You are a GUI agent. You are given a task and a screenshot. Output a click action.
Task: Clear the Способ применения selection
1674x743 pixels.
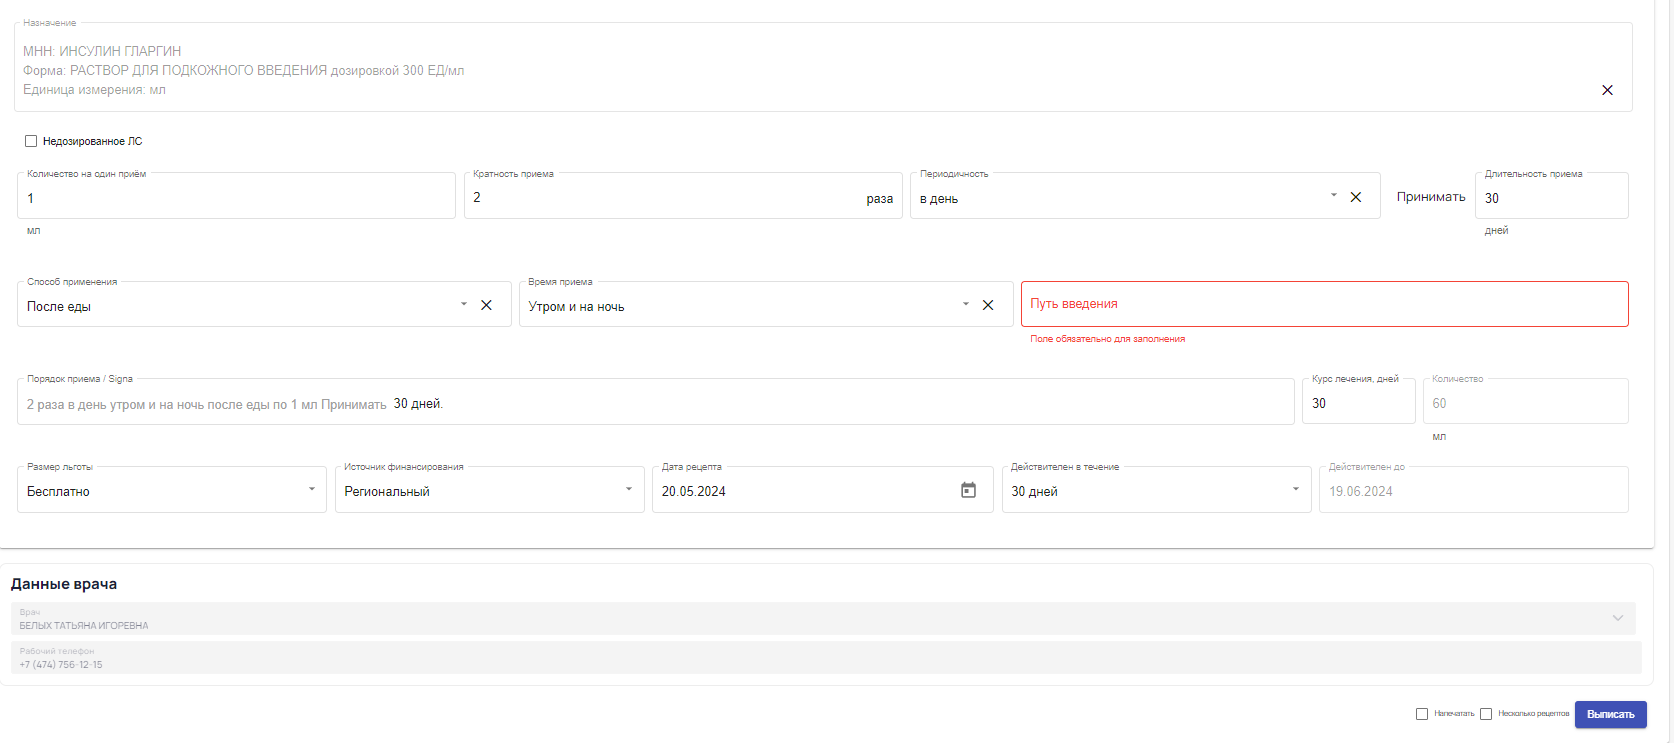[486, 305]
